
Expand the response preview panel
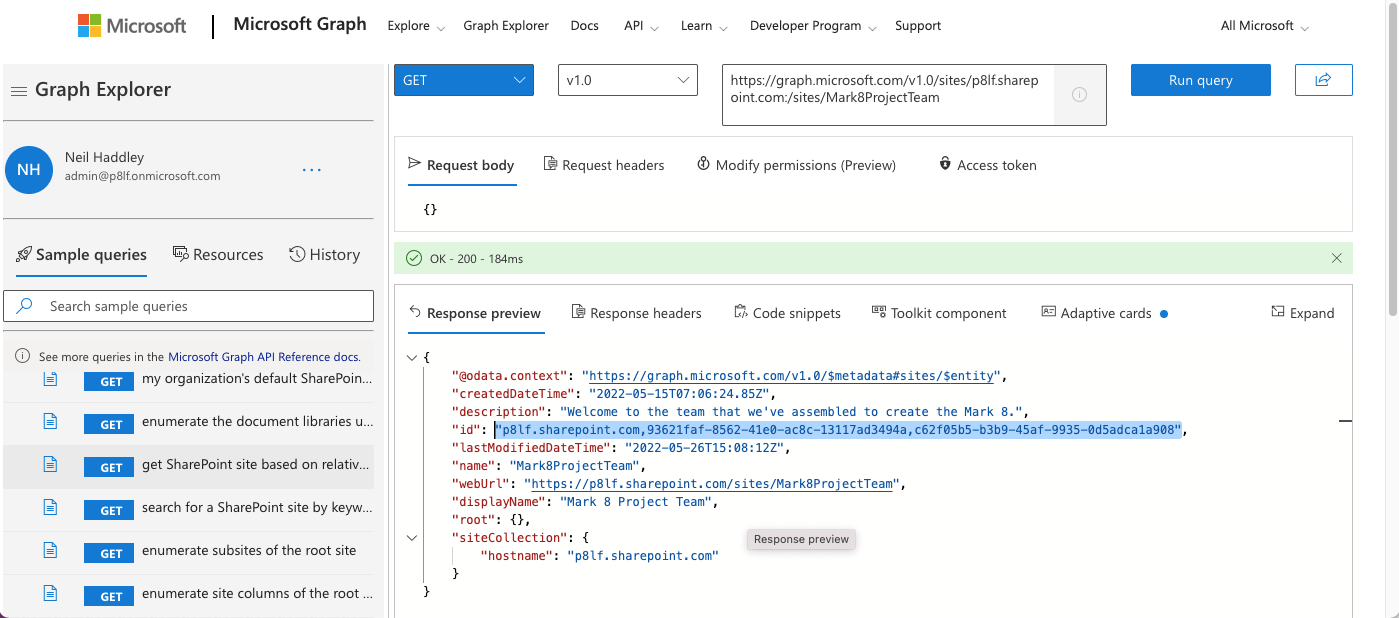[1302, 313]
